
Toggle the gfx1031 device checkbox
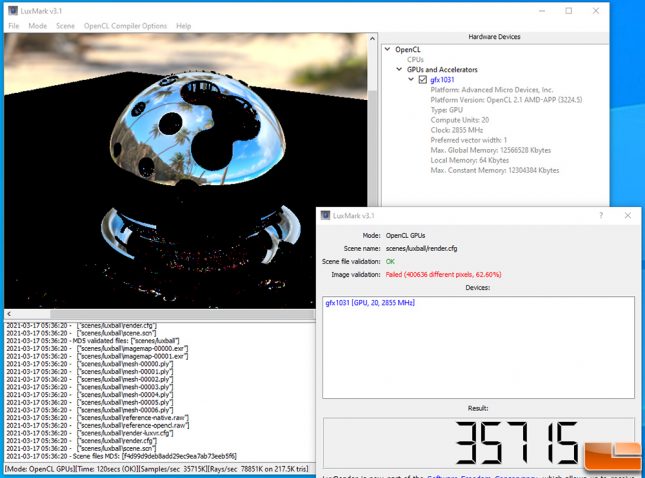pyautogui.click(x=422, y=80)
